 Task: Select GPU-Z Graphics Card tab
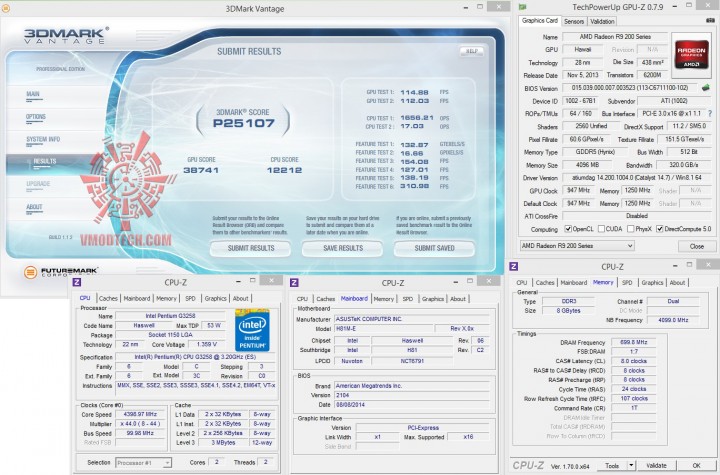(540, 21)
